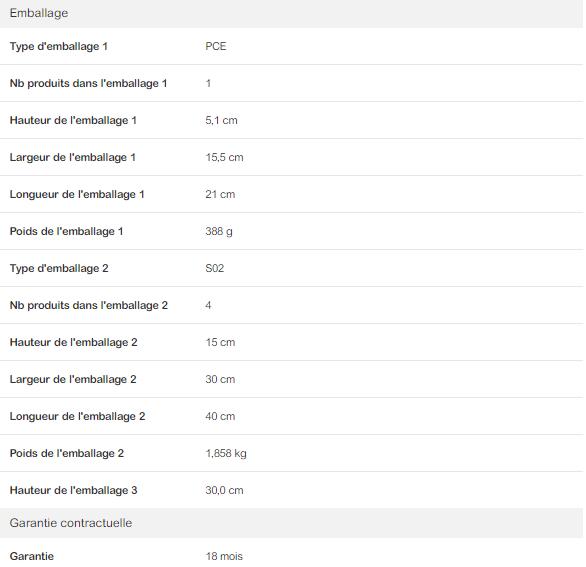586x567 pixels.
Task: Select the Type d'emballage 1 label
Action: pos(59,46)
